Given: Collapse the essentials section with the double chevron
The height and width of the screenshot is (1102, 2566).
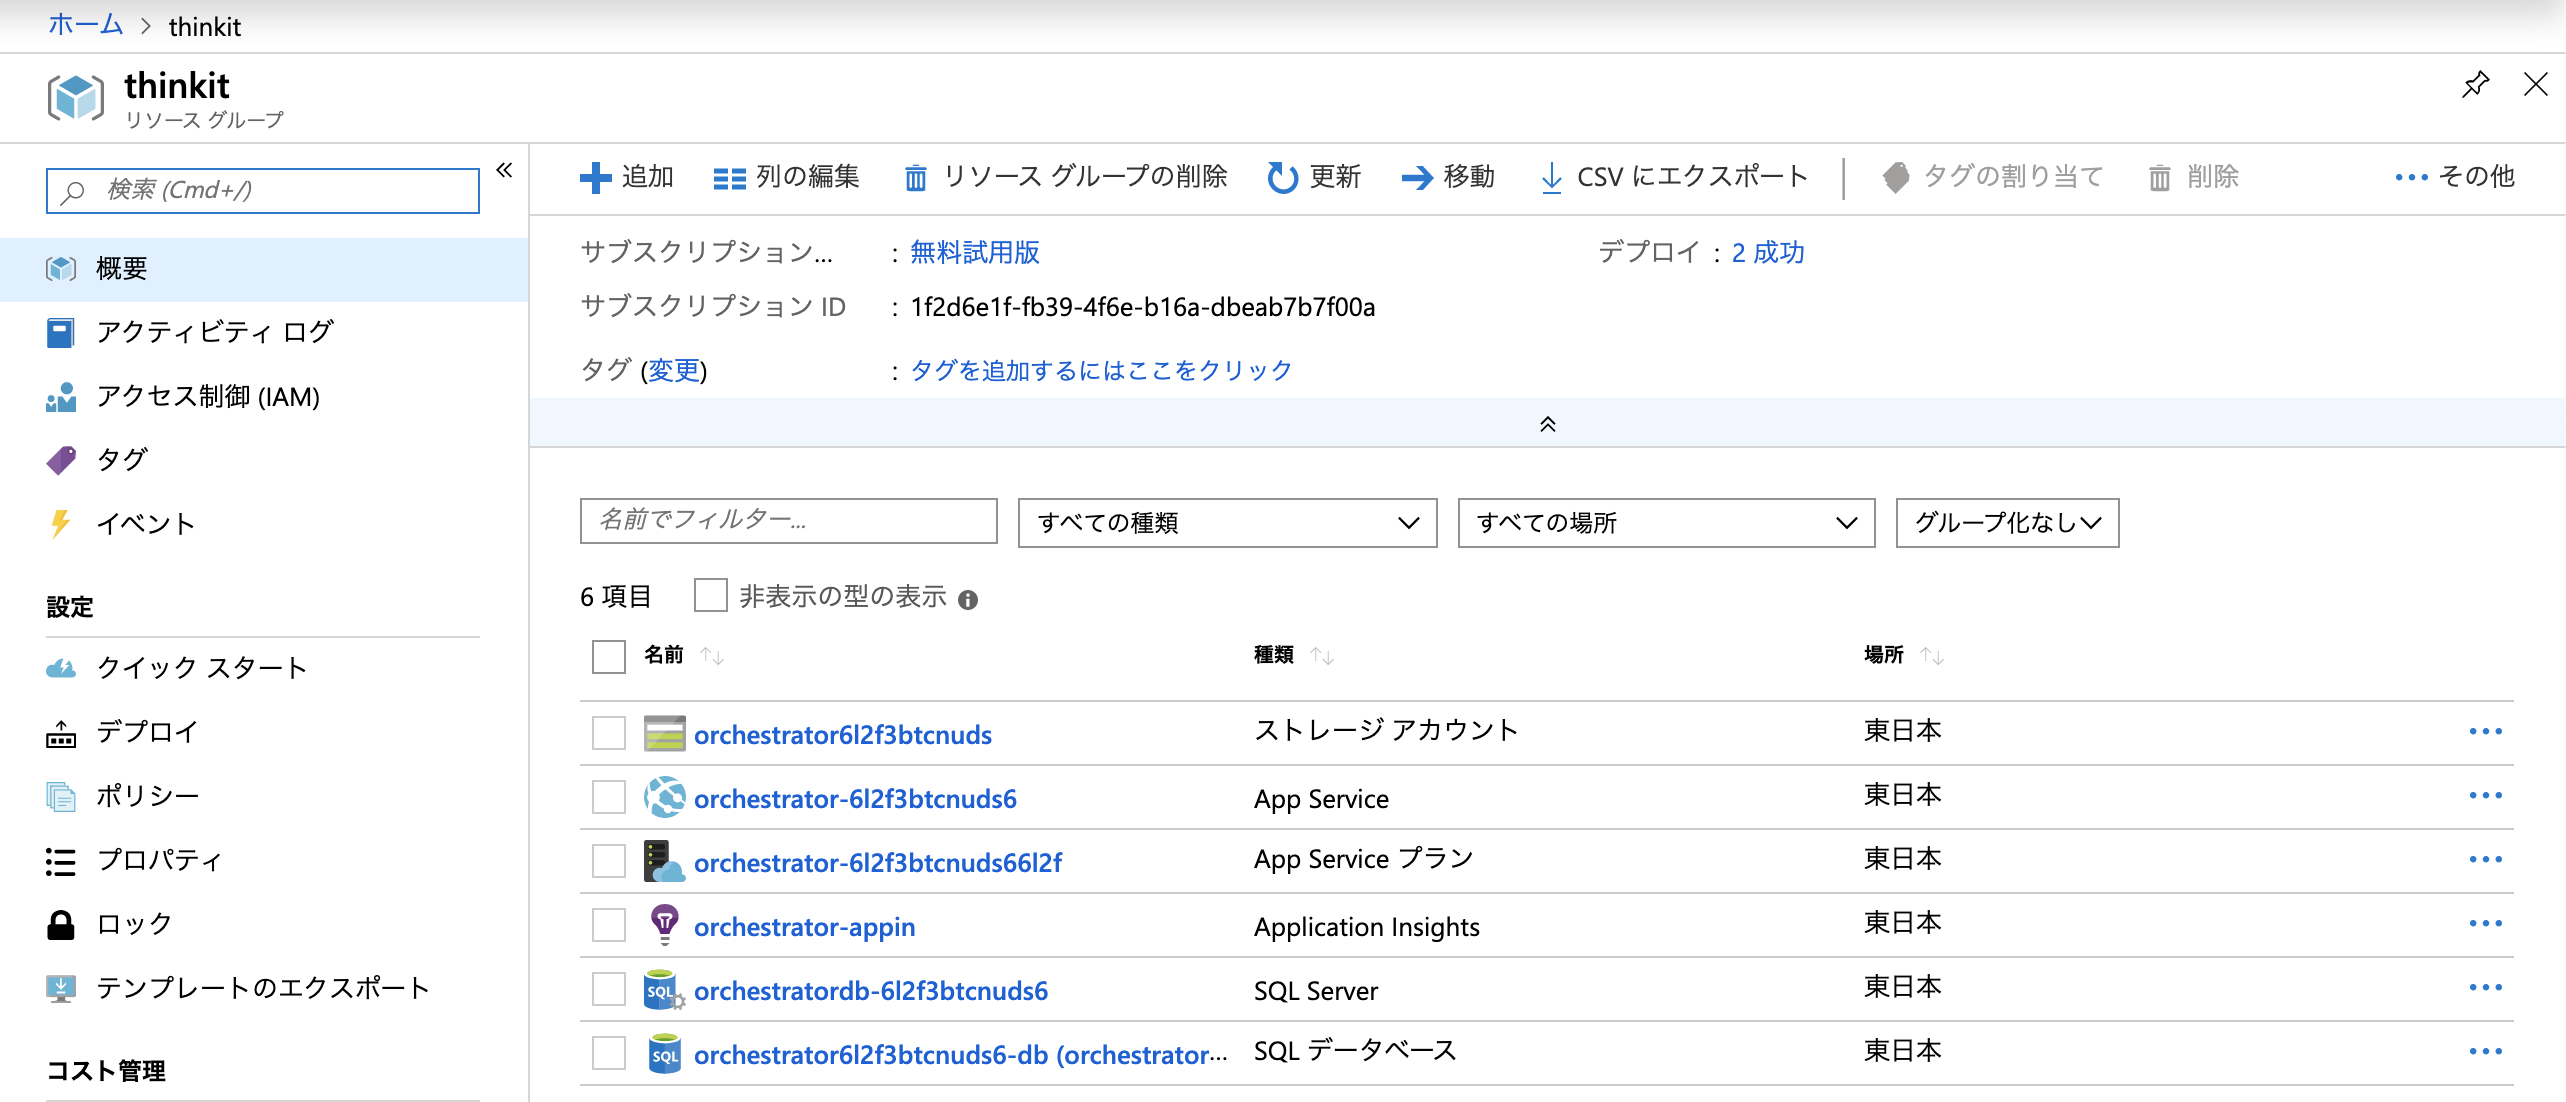Looking at the screenshot, I should pos(1547,424).
